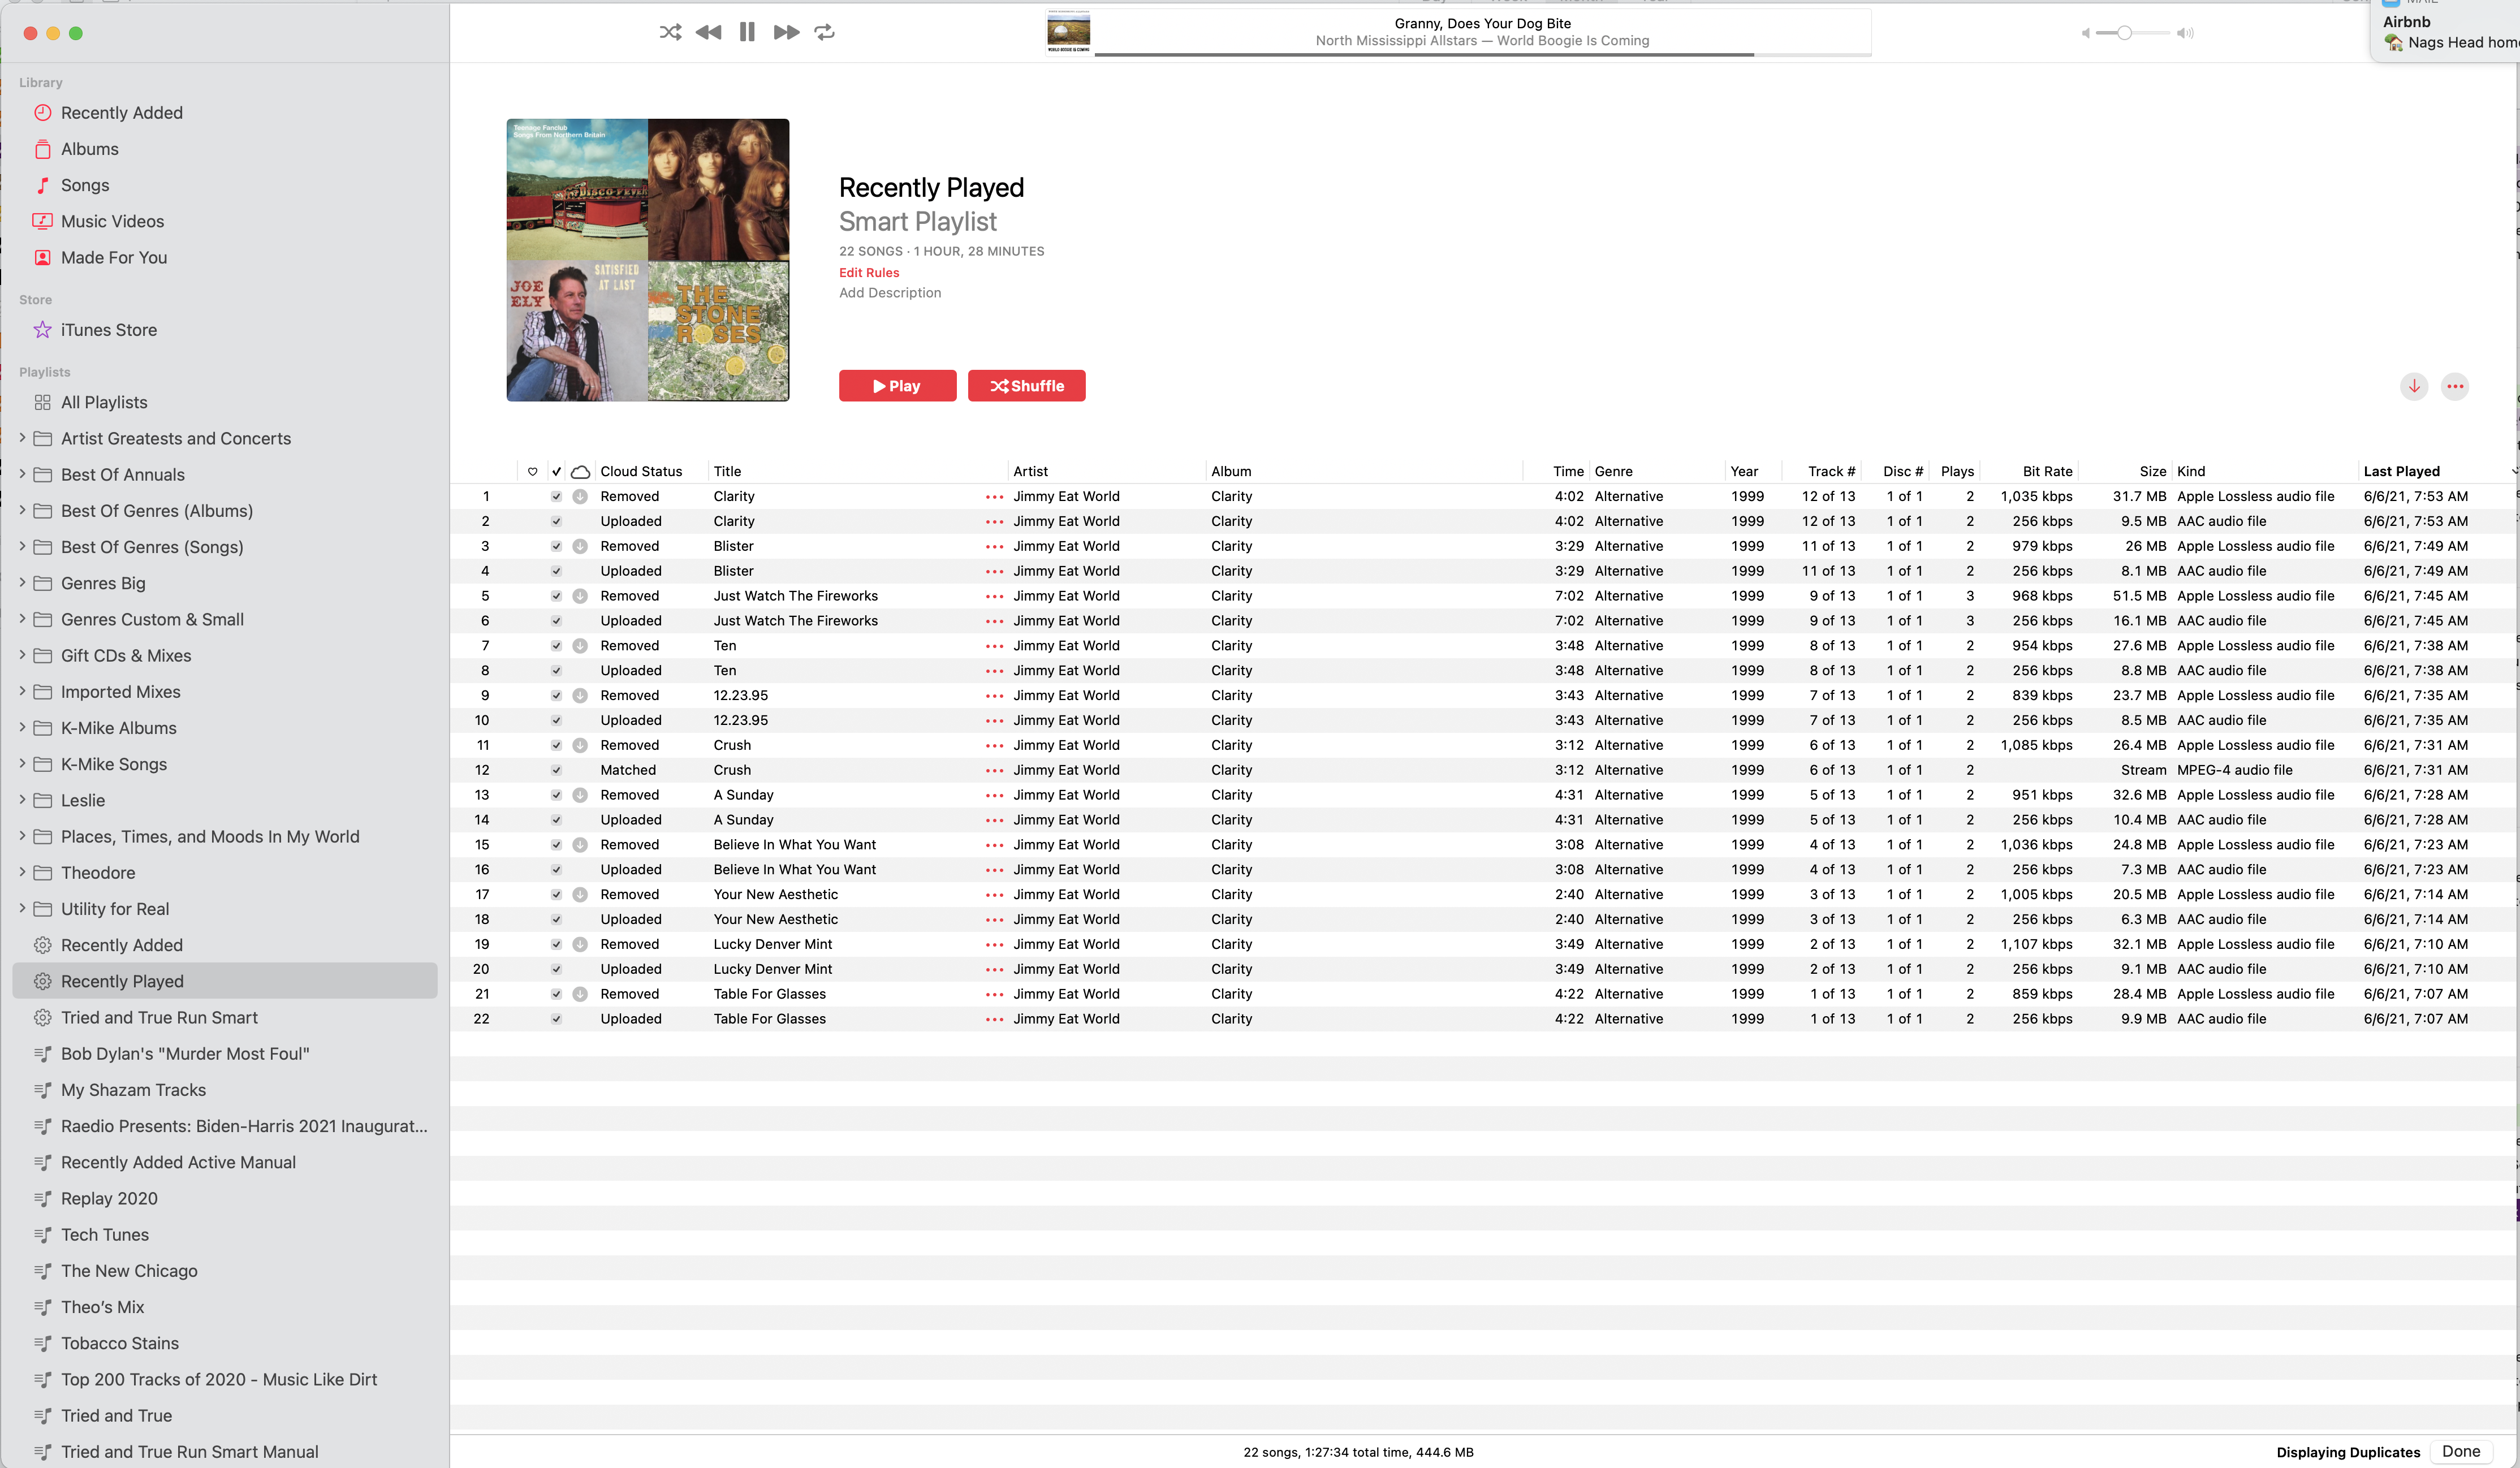Open ellipsis menu for Just Watch The Fireworks row 5

click(x=994, y=596)
